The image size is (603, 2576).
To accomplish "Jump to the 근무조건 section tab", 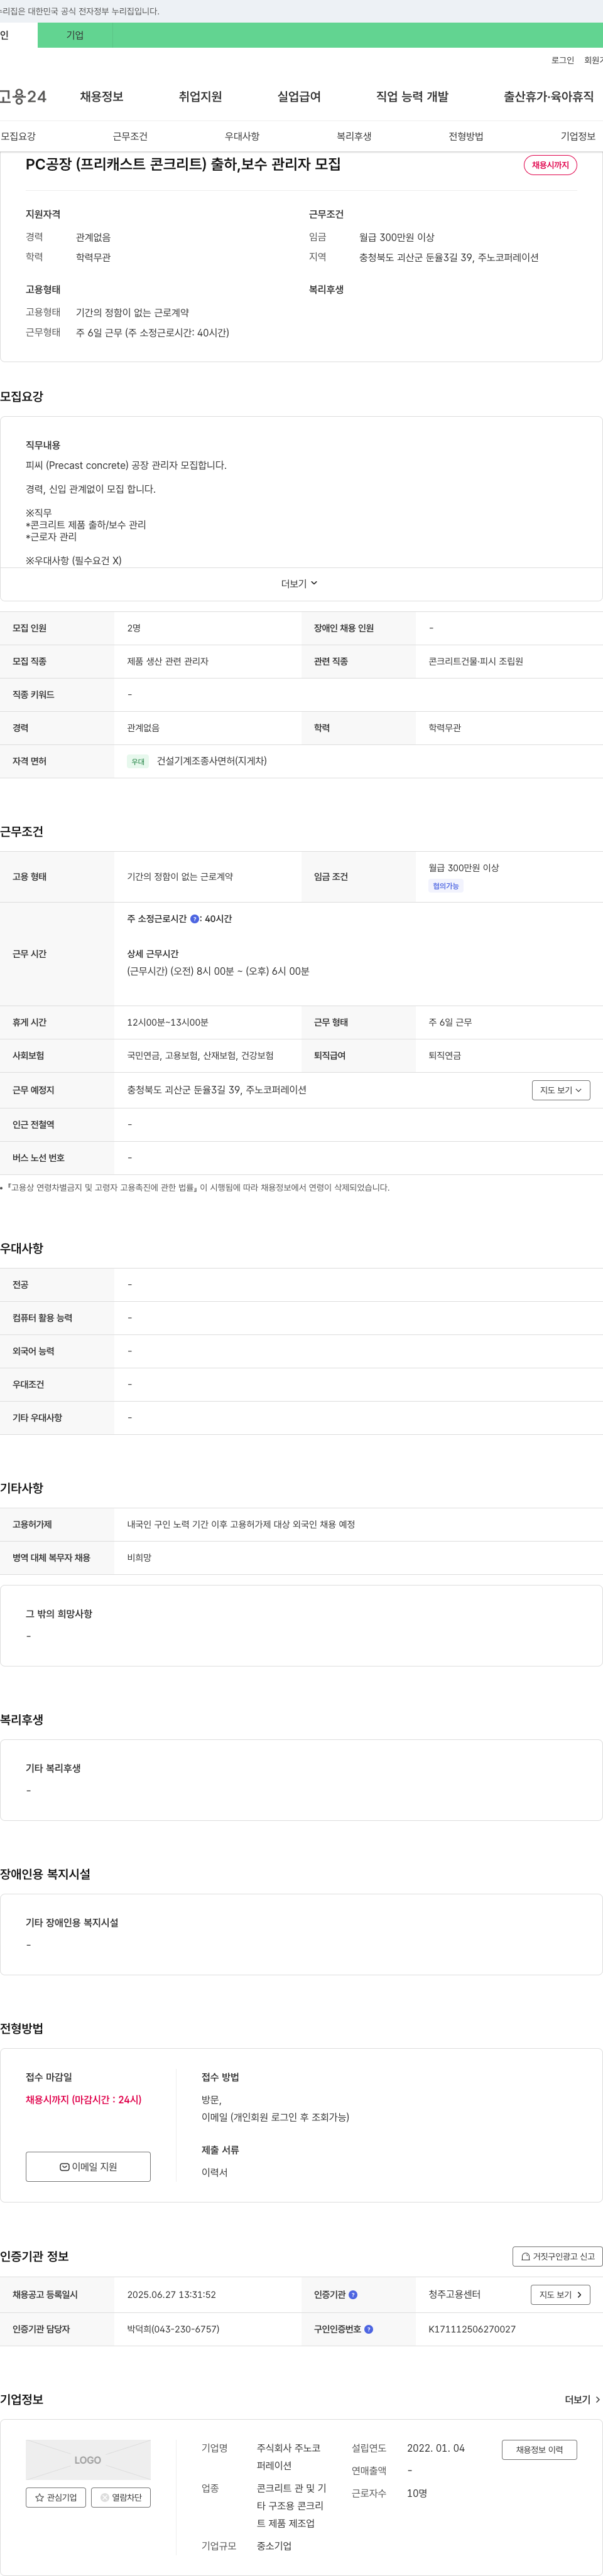I will [x=130, y=136].
